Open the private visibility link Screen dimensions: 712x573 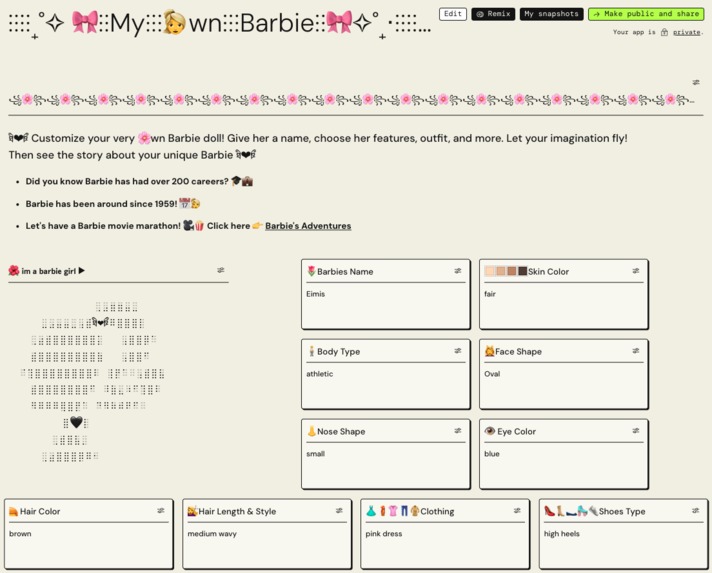(x=686, y=32)
